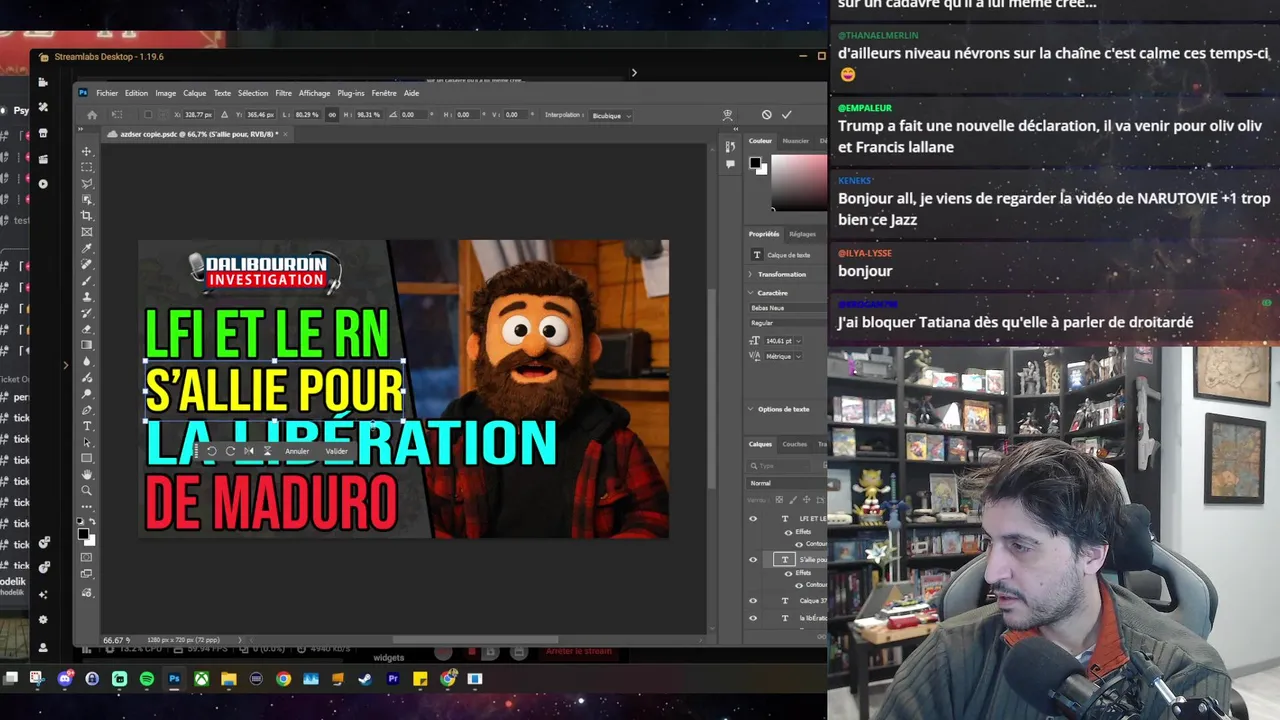Hide the Calque 37 layer
This screenshot has width=1280, height=720.
tap(753, 601)
